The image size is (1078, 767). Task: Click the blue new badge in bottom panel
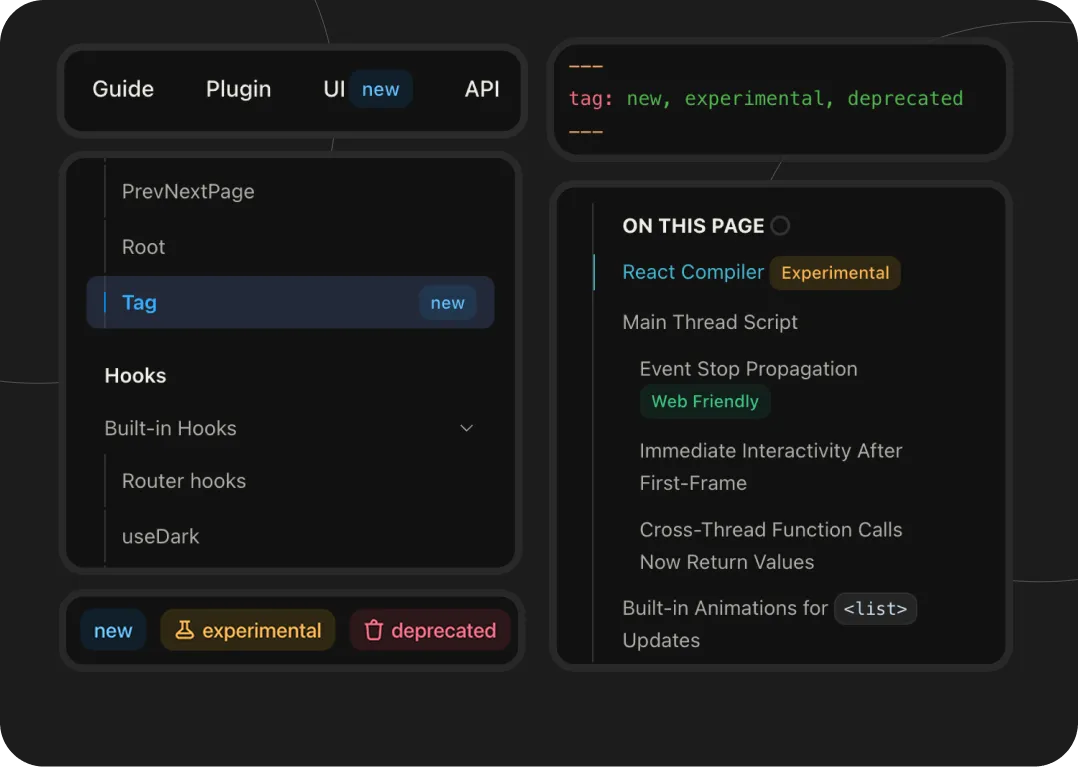coord(113,631)
